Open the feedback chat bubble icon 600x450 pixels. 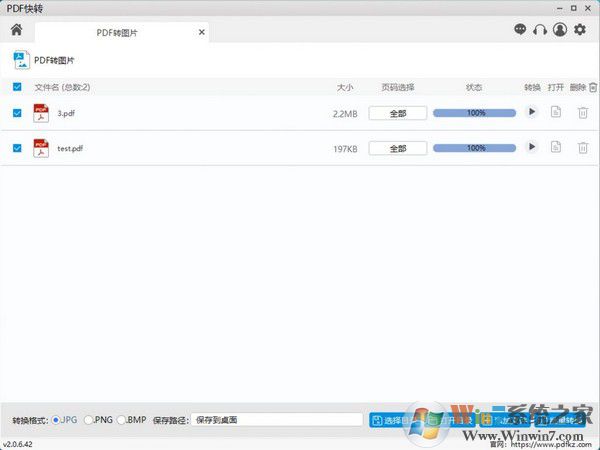[x=520, y=29]
